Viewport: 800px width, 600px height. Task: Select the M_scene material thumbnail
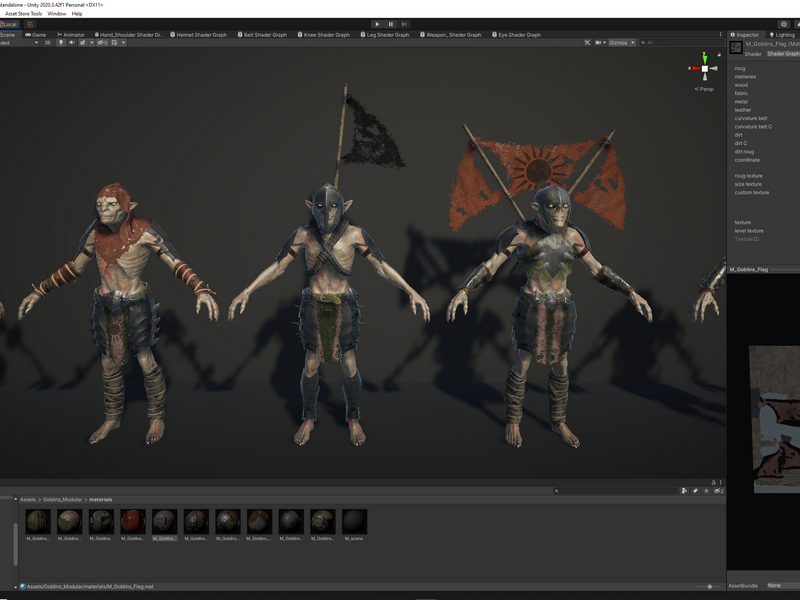[x=354, y=521]
